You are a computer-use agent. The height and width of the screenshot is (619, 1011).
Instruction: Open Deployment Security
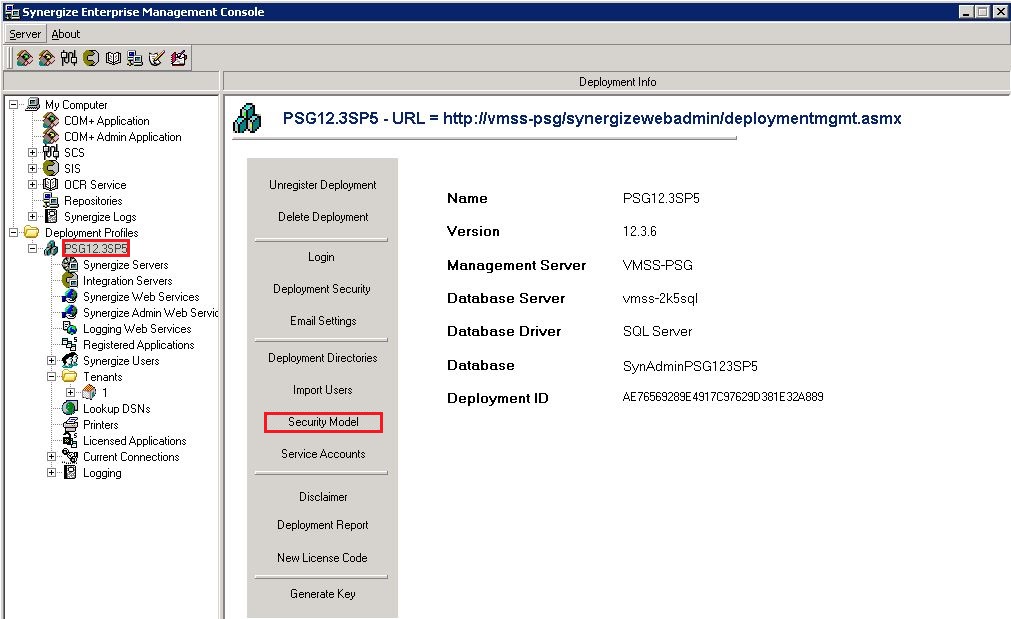tap(322, 289)
